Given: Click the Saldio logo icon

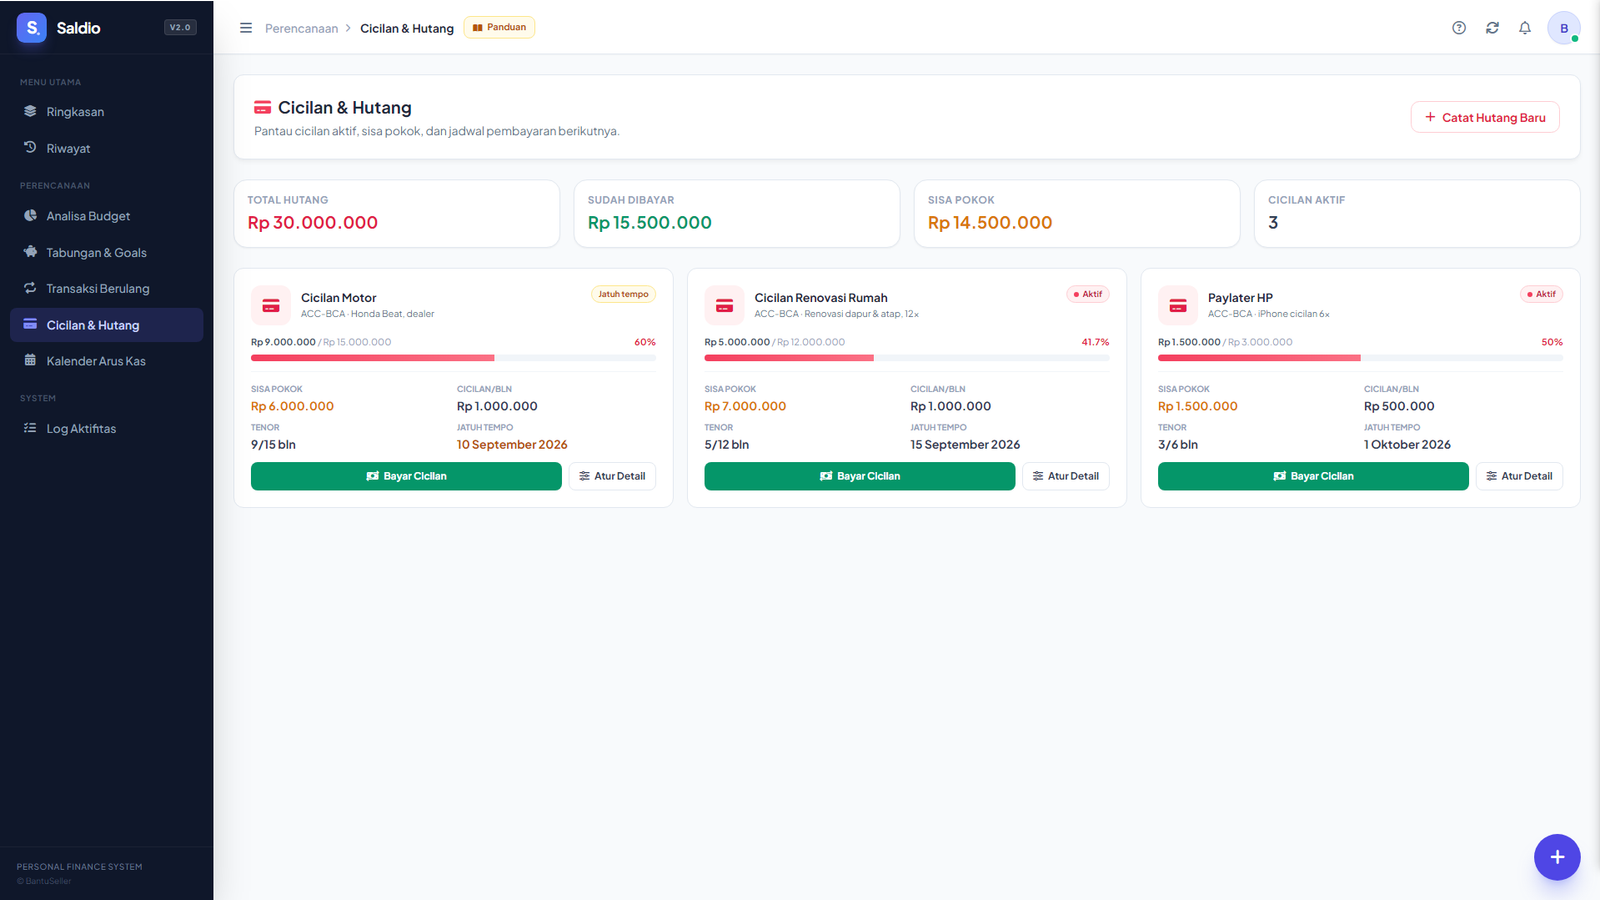Looking at the screenshot, I should (32, 28).
